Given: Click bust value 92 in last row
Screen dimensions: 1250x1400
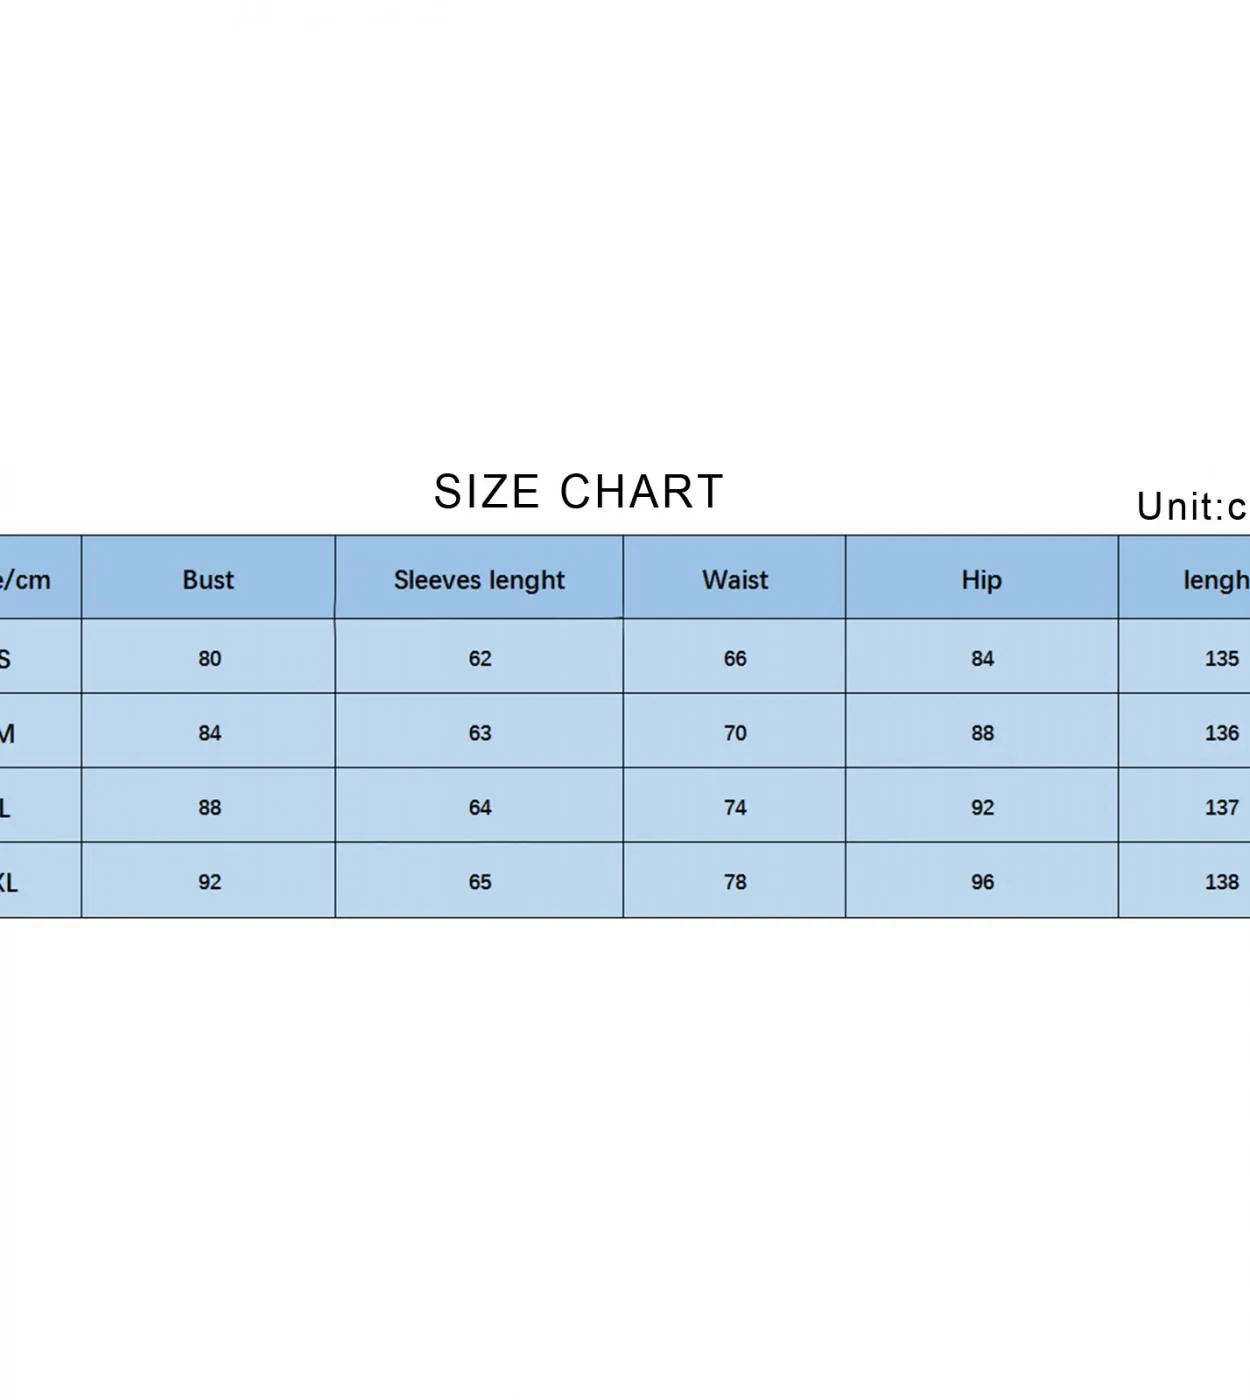Looking at the screenshot, I should tap(210, 882).
